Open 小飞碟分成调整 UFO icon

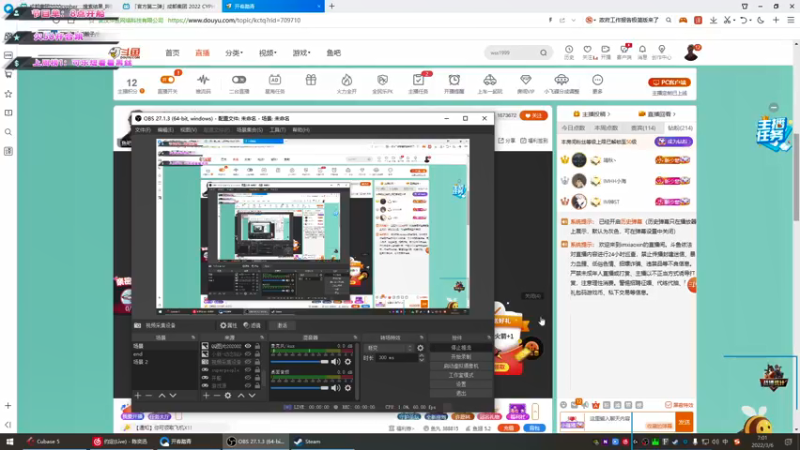tap(561, 84)
